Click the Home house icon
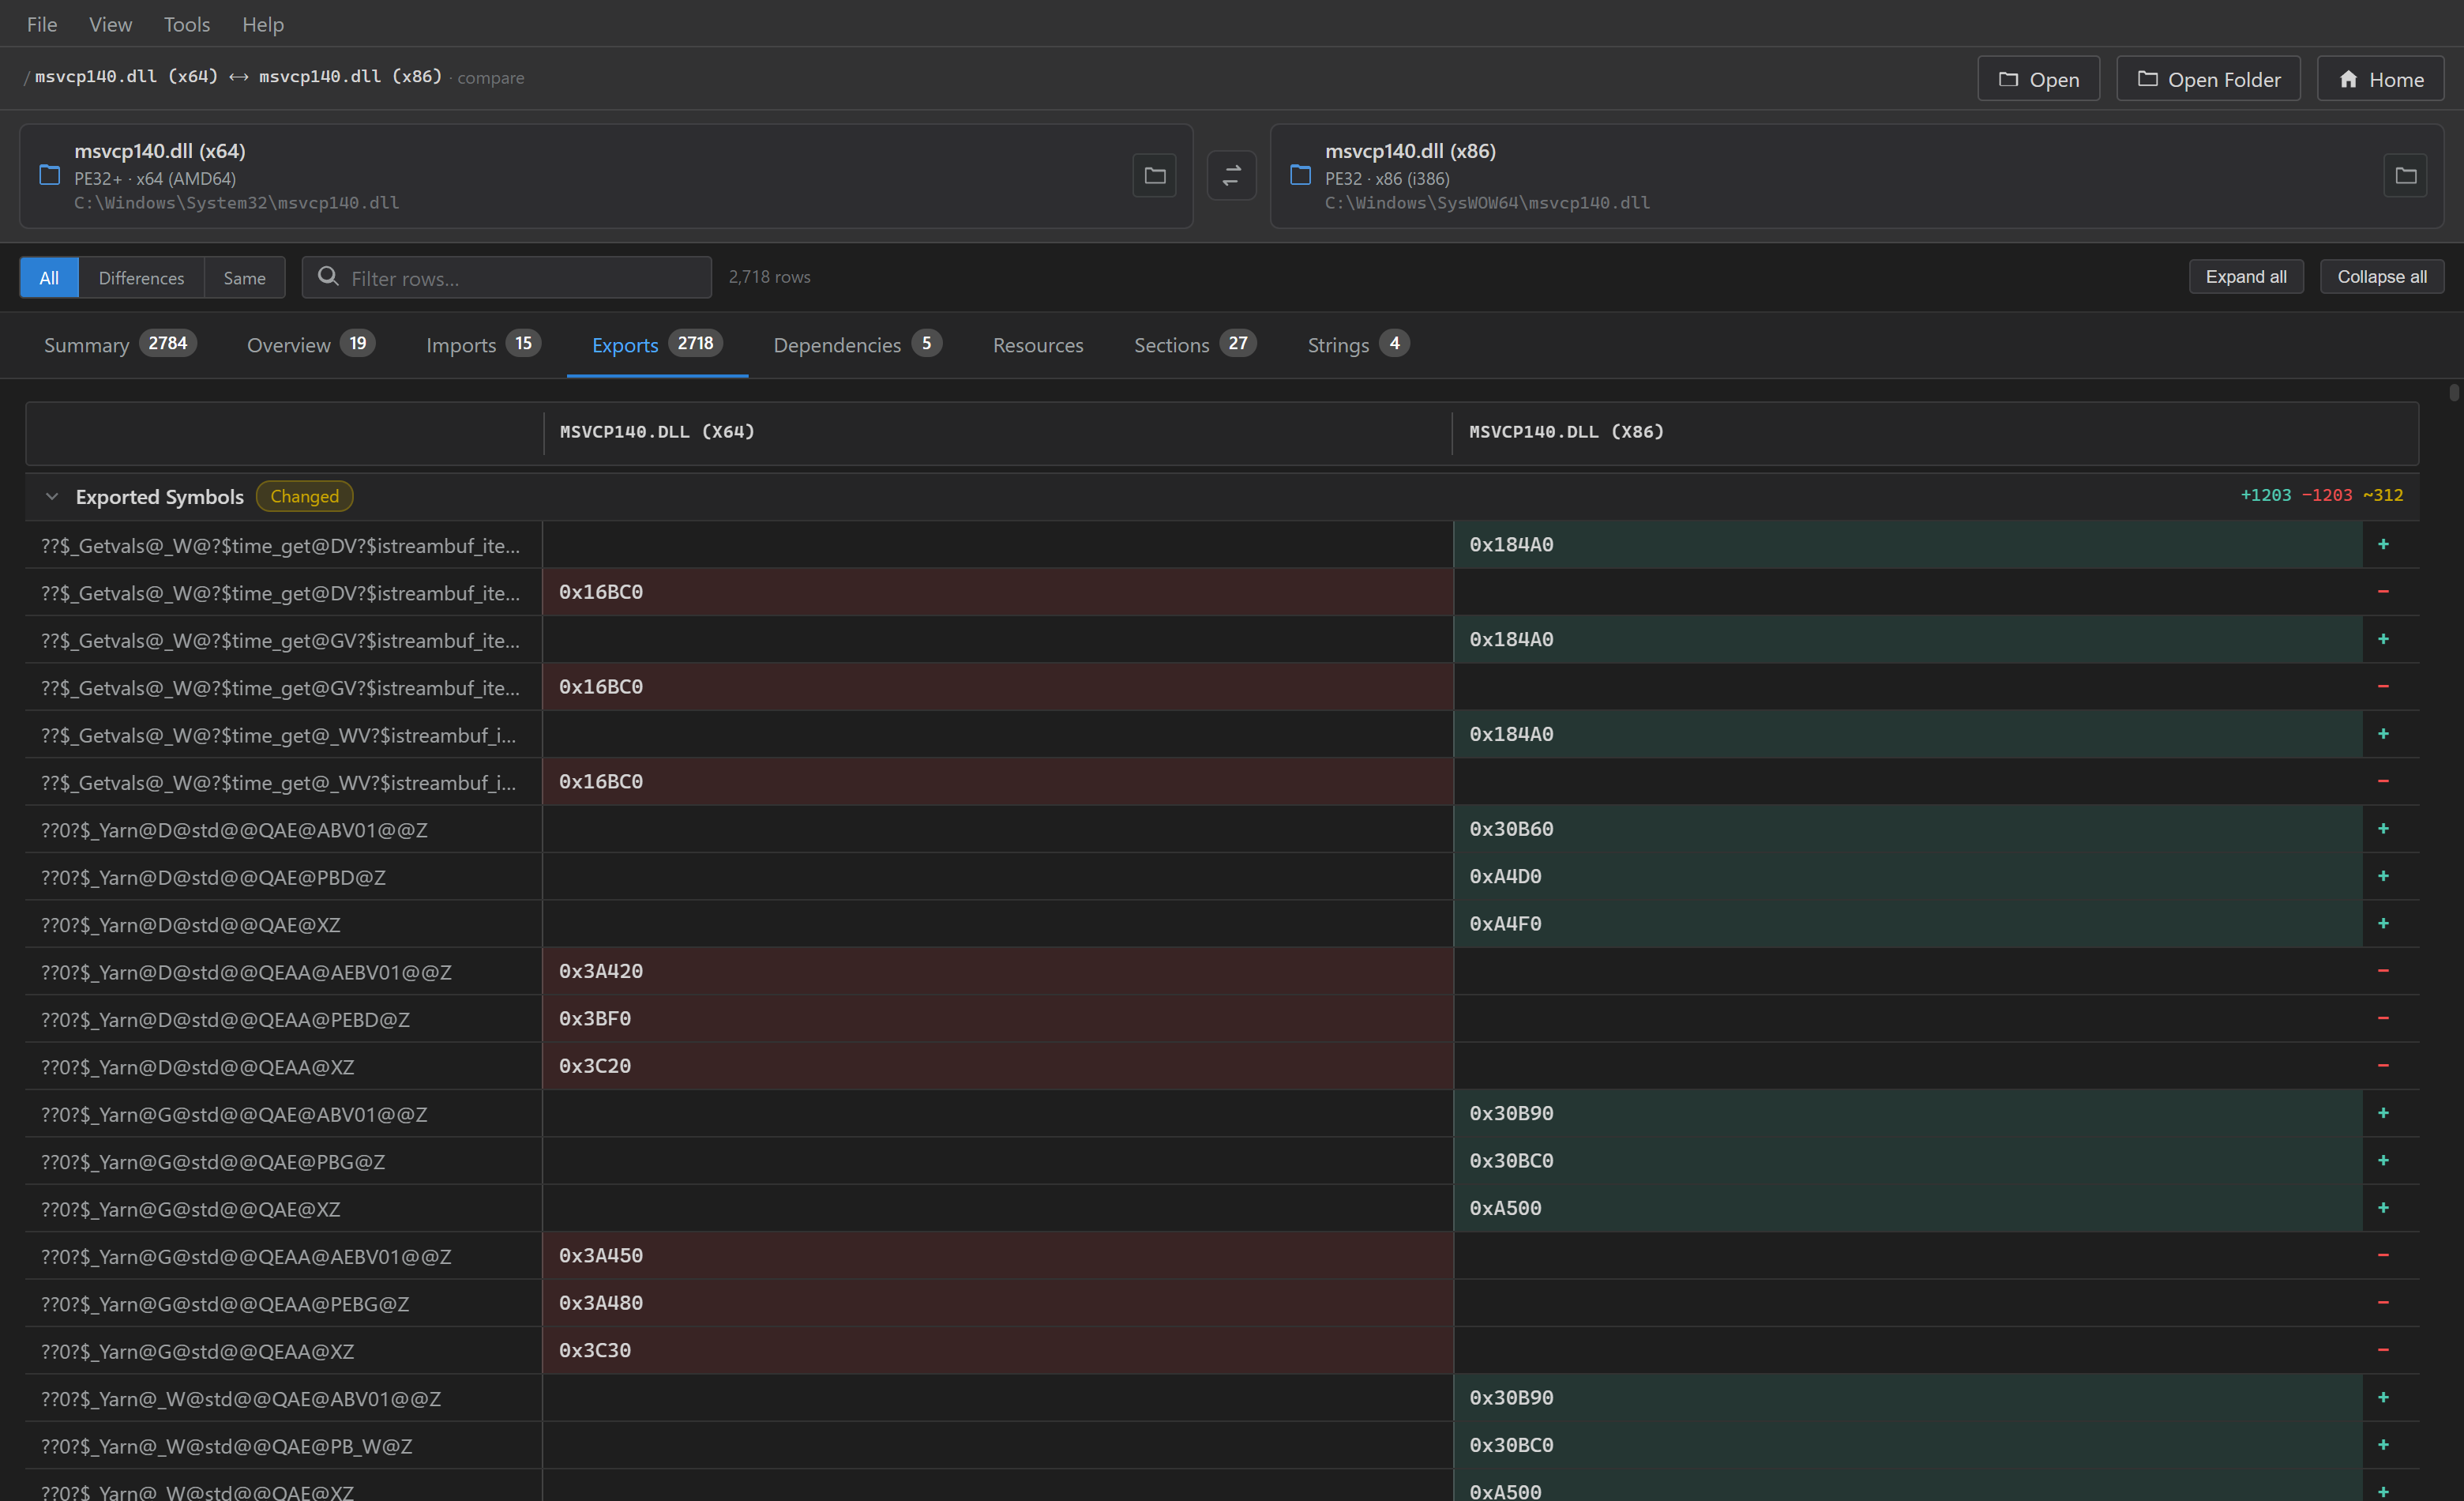2464x1501 pixels. [x=2348, y=79]
